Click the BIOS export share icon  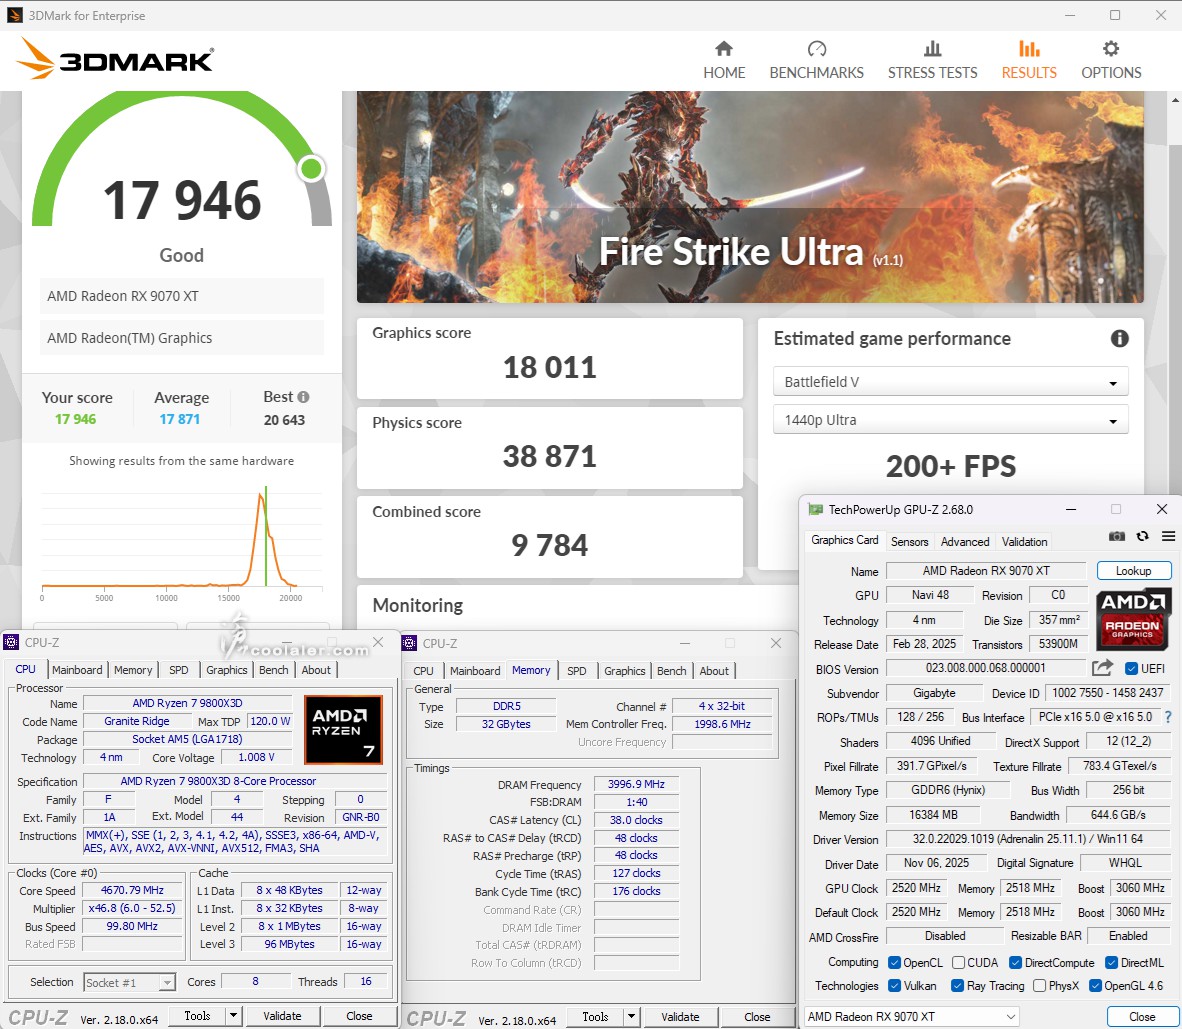(x=1102, y=668)
